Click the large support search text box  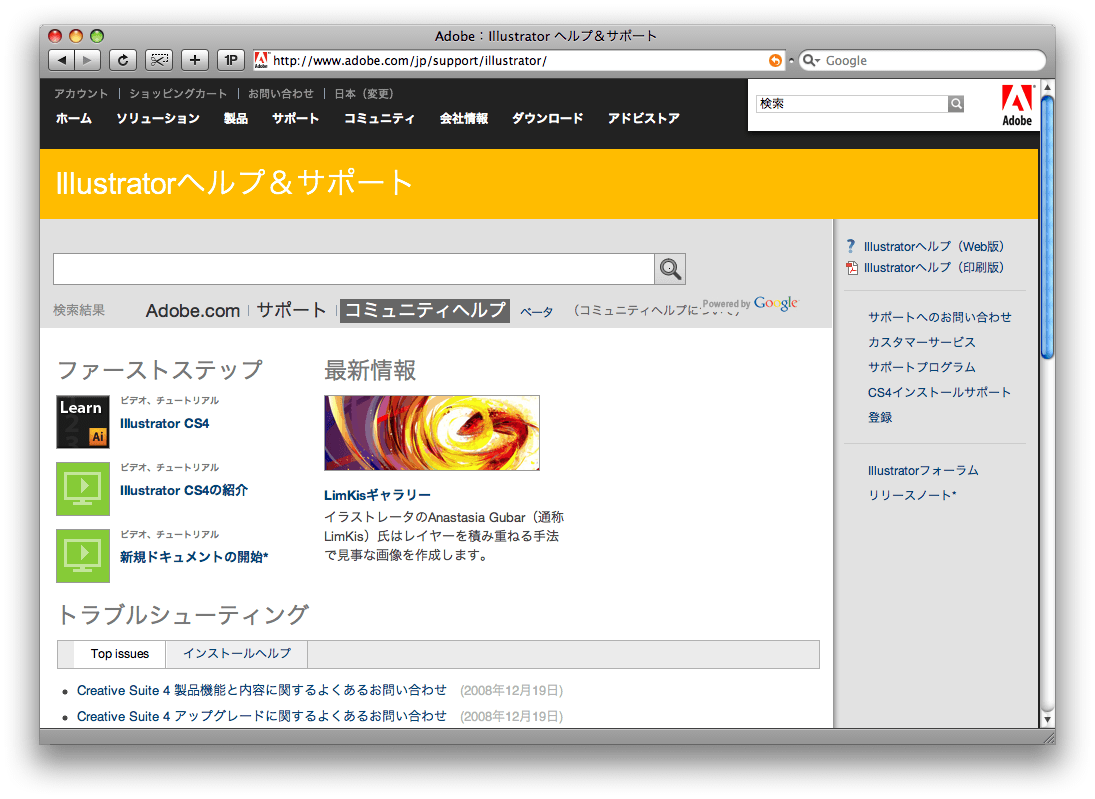[354, 269]
